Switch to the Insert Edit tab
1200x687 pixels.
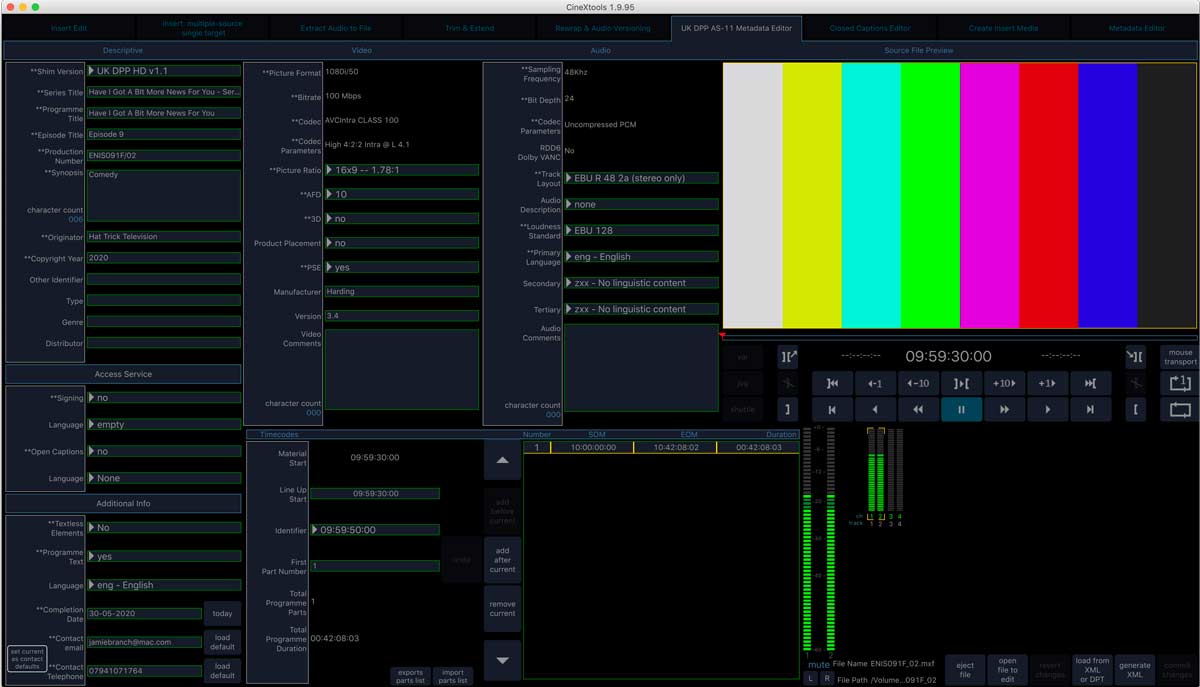pos(69,28)
